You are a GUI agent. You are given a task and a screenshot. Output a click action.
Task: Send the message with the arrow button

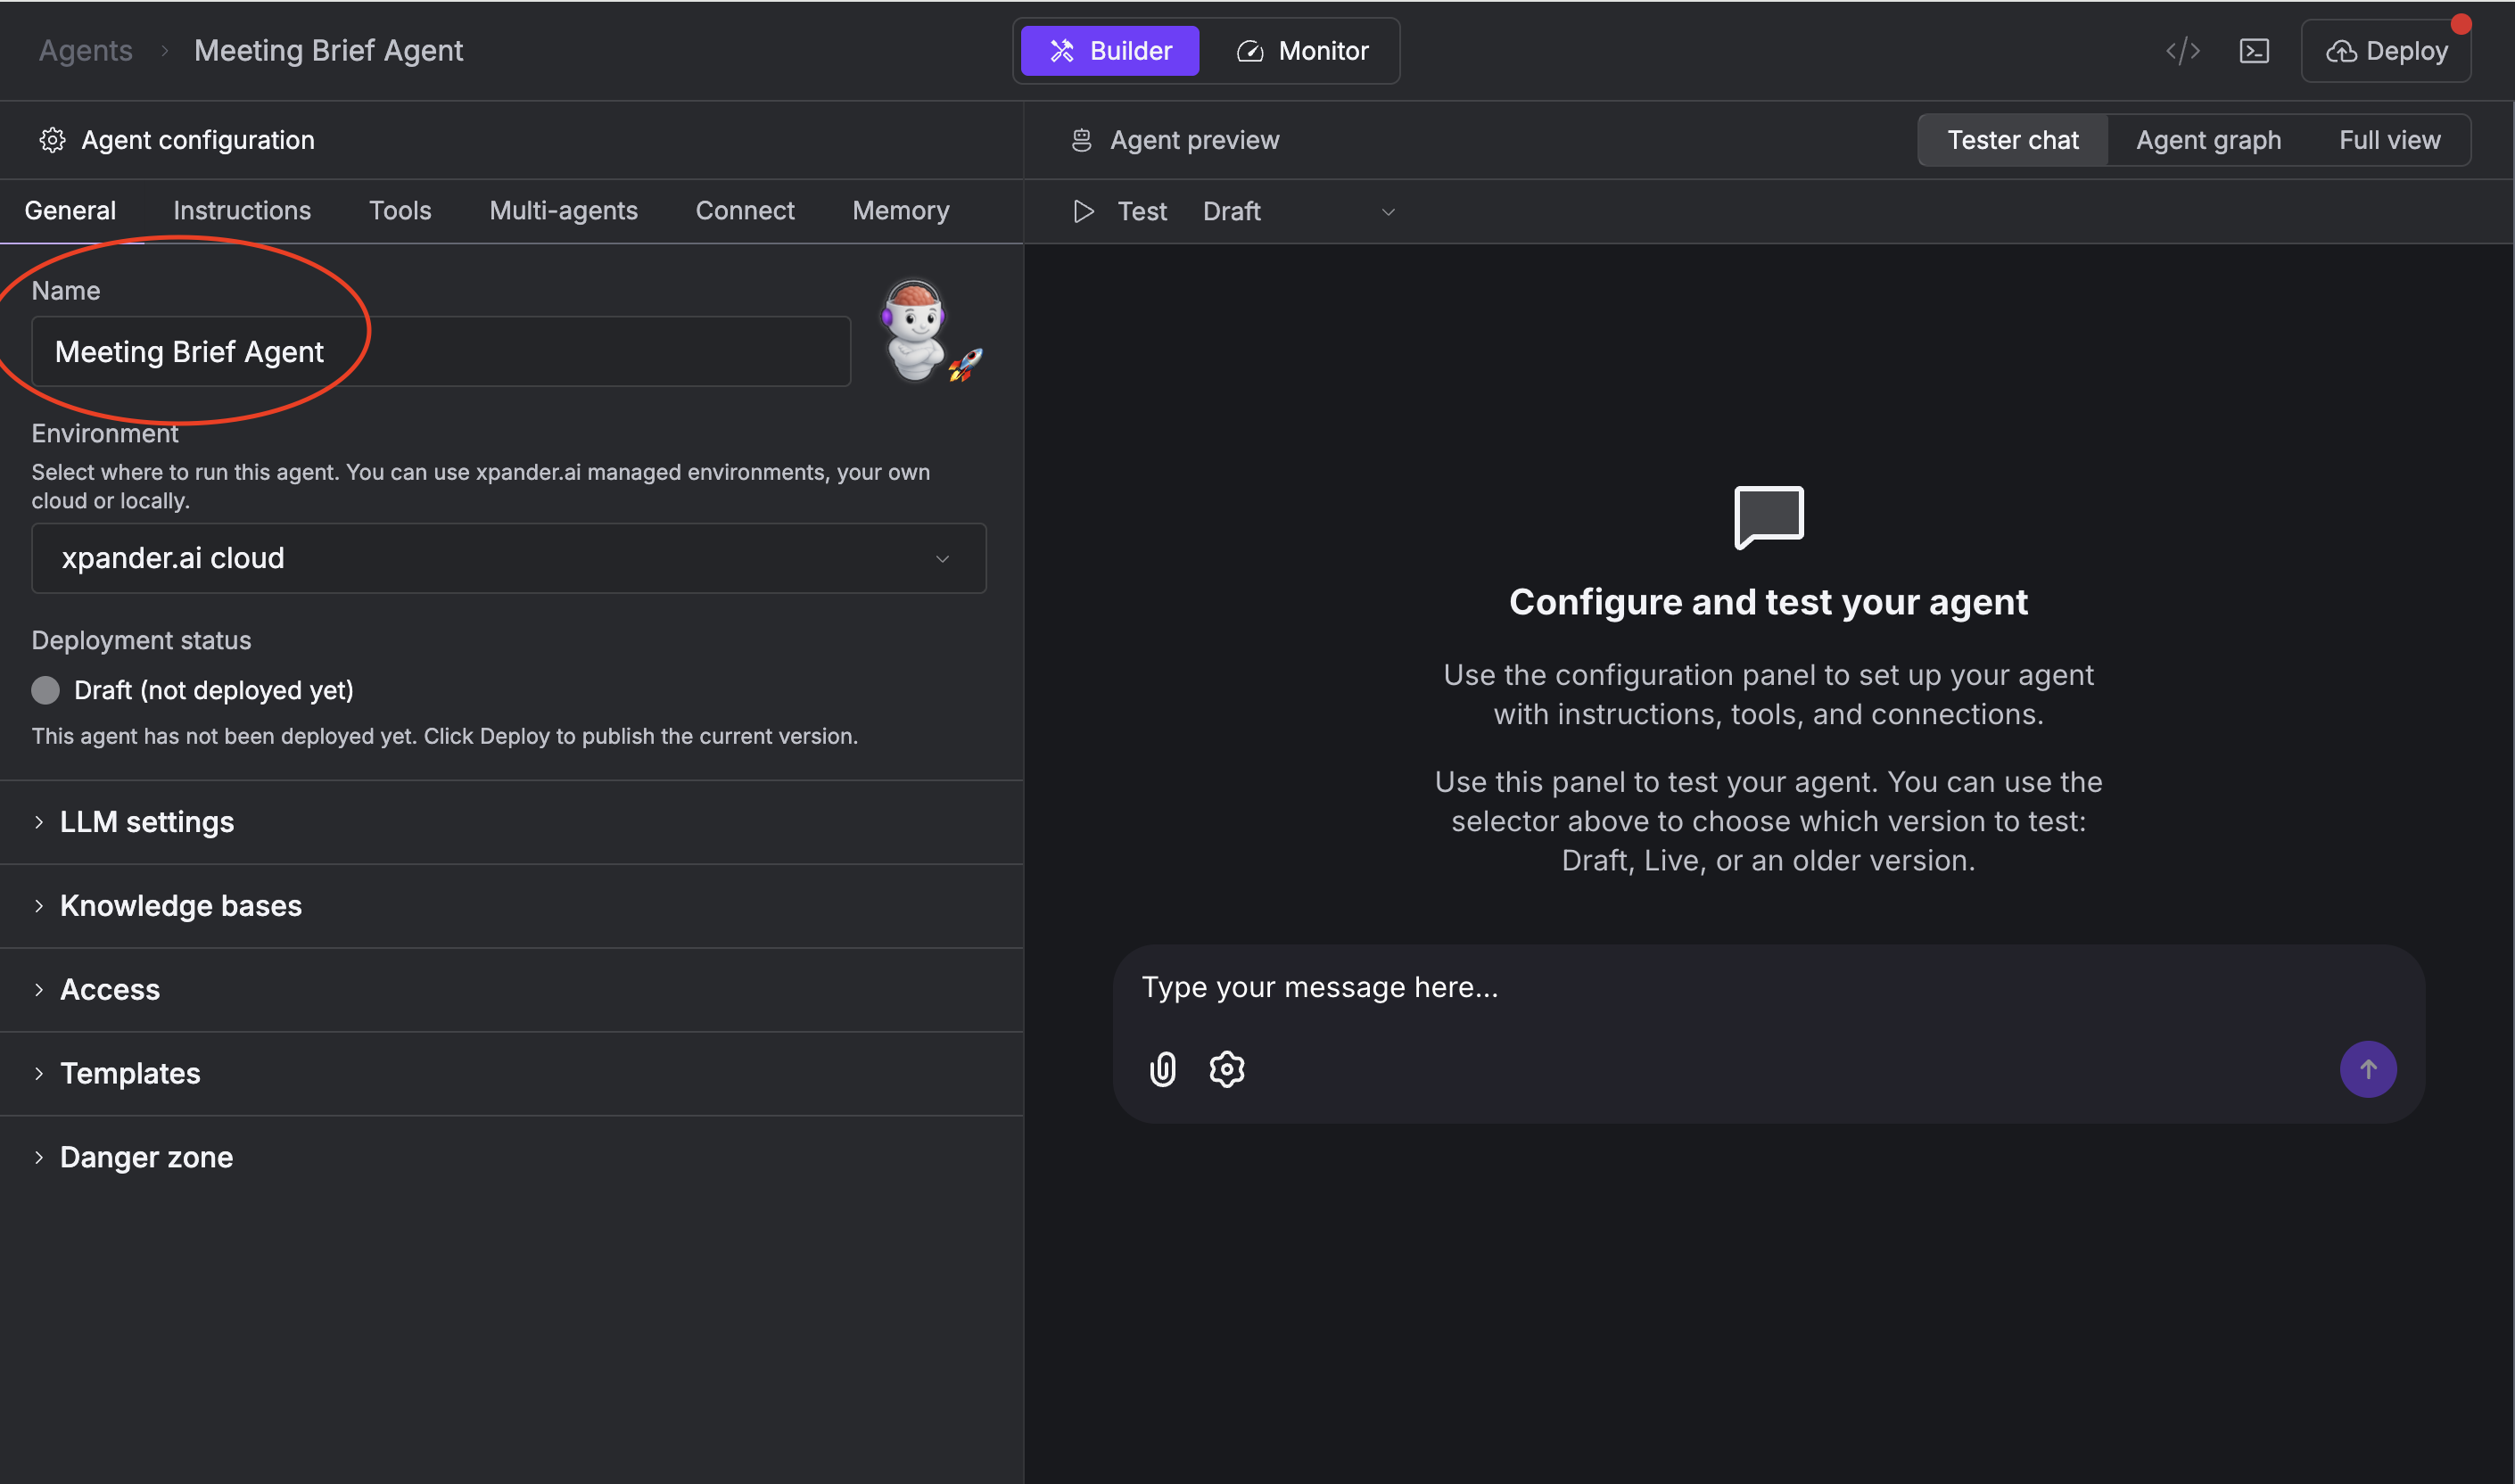click(2367, 1068)
